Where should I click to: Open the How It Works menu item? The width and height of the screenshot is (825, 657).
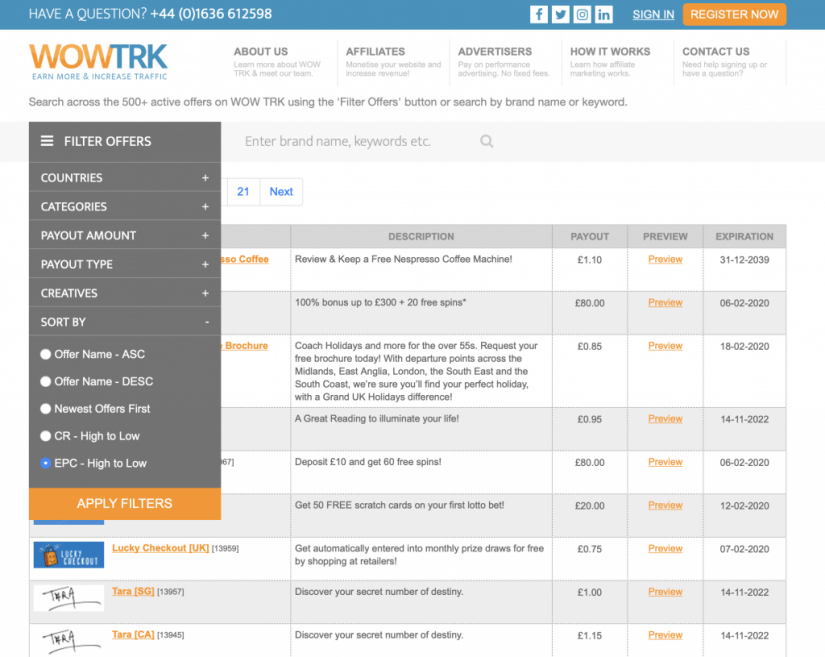[x=610, y=51]
